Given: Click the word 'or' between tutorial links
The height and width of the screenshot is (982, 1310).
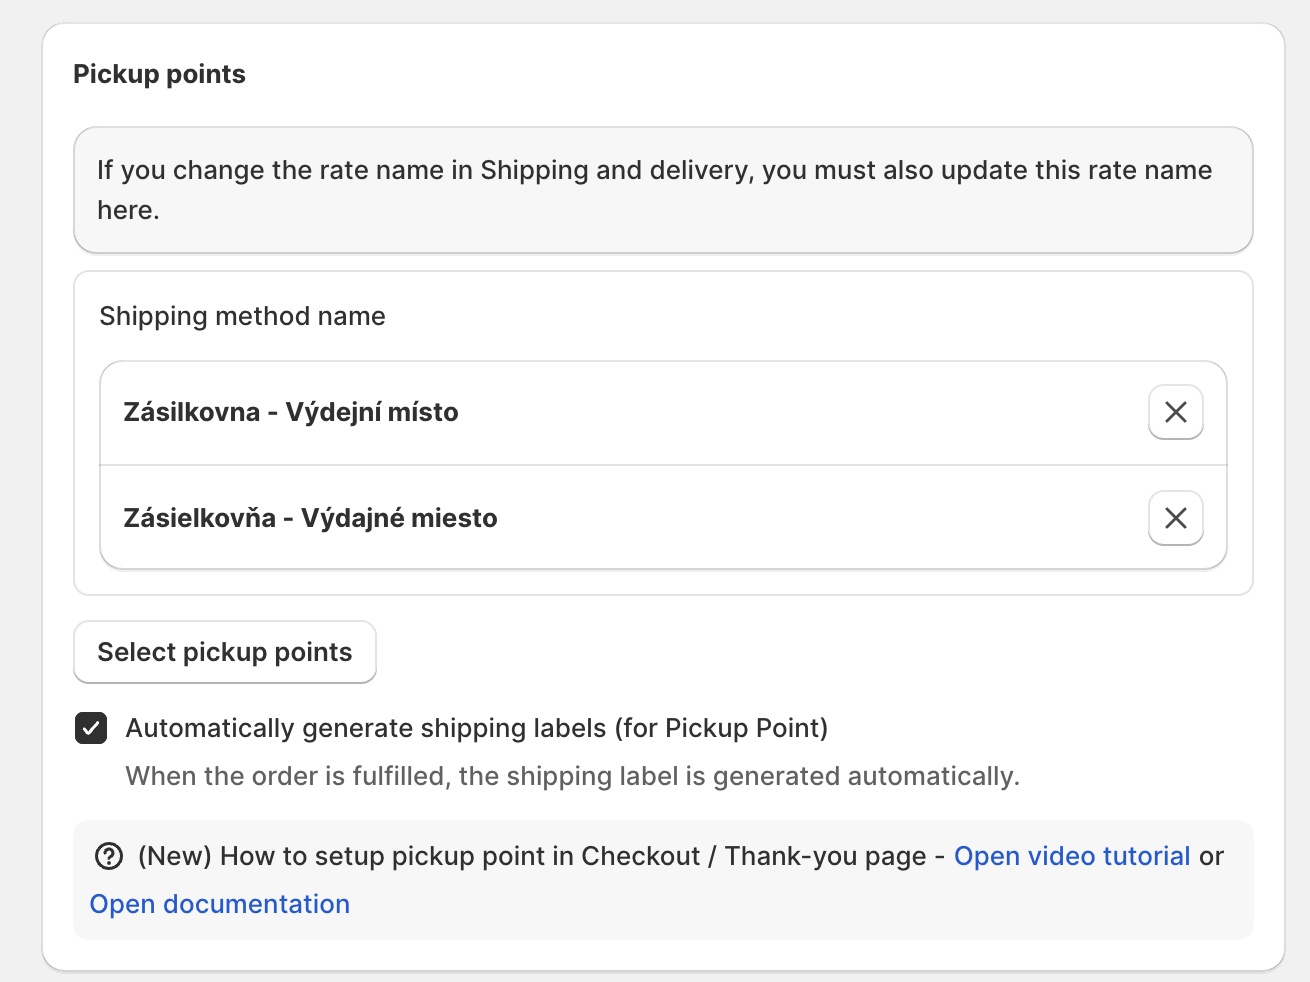Looking at the screenshot, I should click(x=1211, y=857).
